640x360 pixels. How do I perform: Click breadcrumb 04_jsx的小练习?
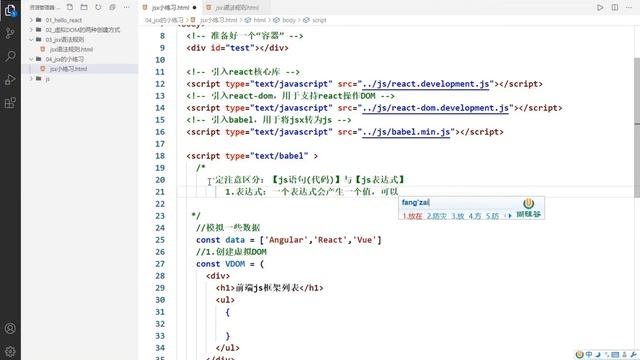point(164,20)
